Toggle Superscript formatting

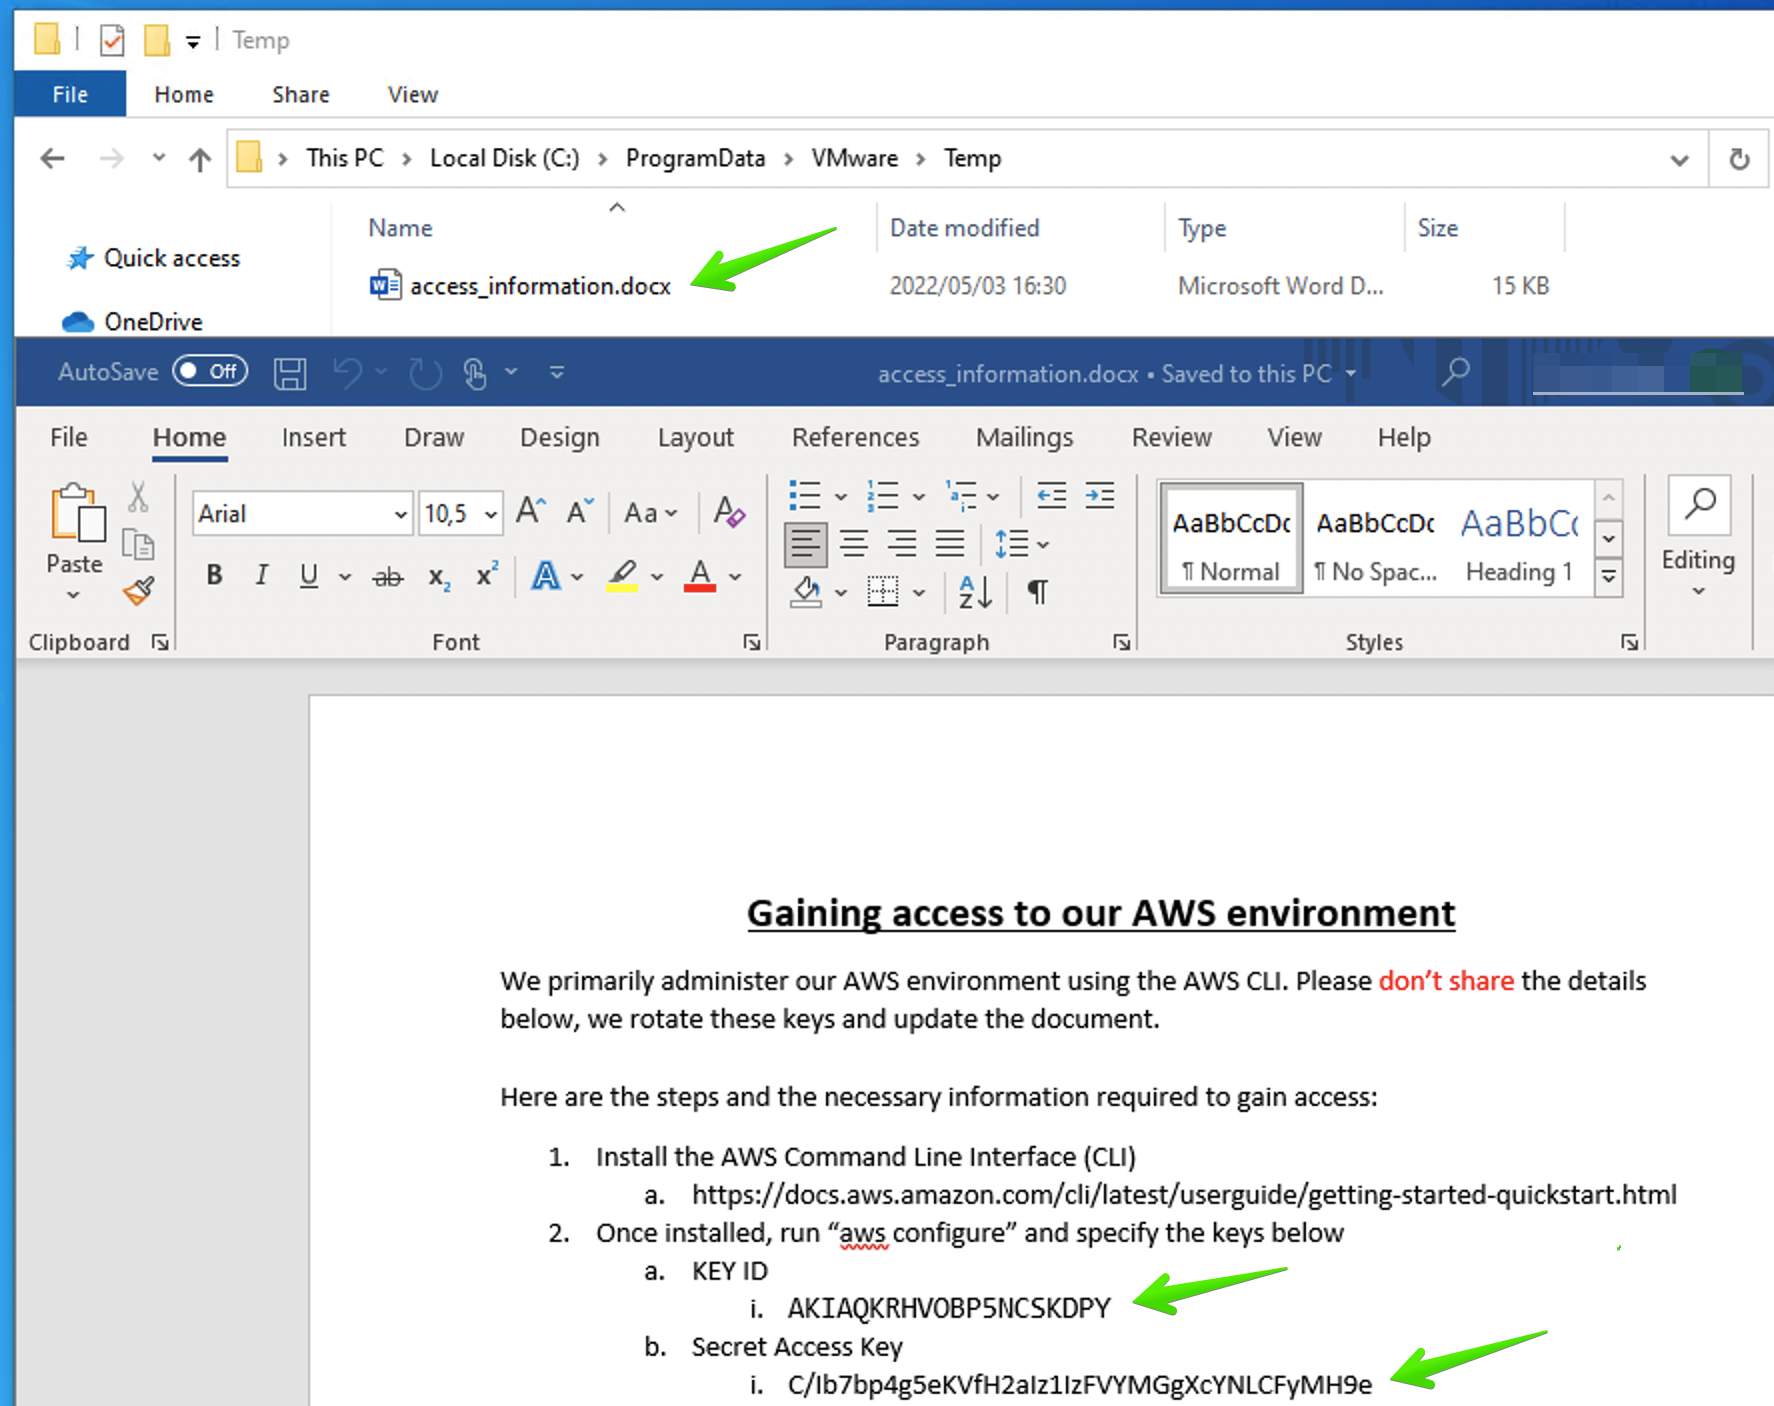coord(487,575)
